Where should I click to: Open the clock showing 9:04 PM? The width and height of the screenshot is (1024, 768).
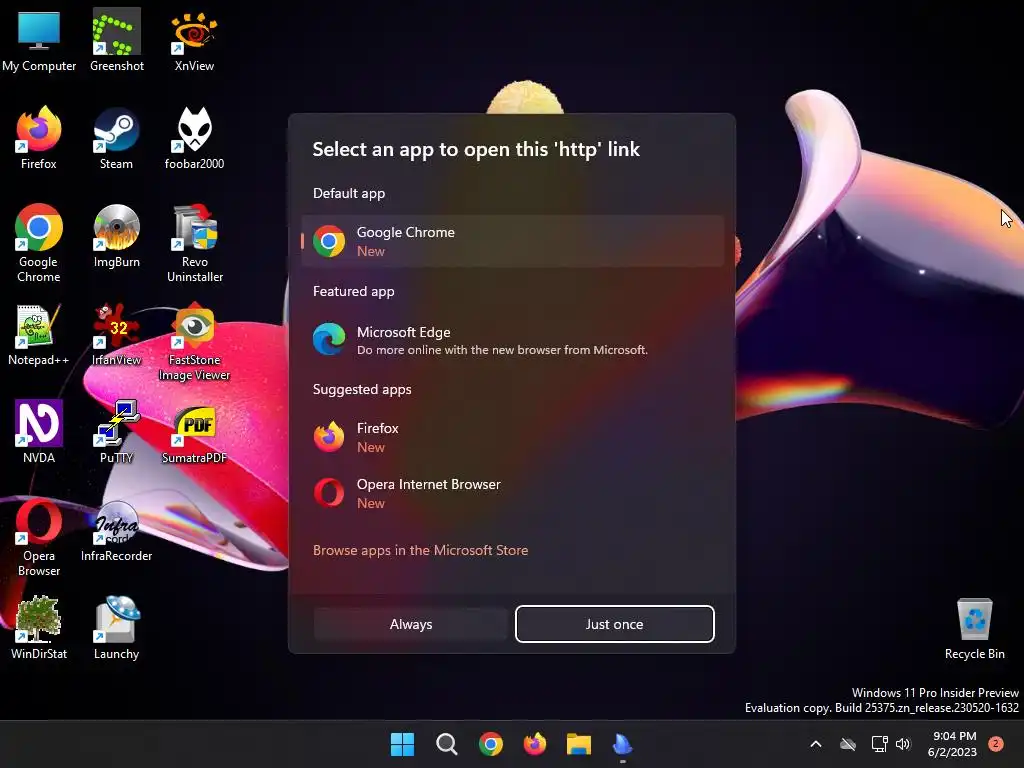953,744
